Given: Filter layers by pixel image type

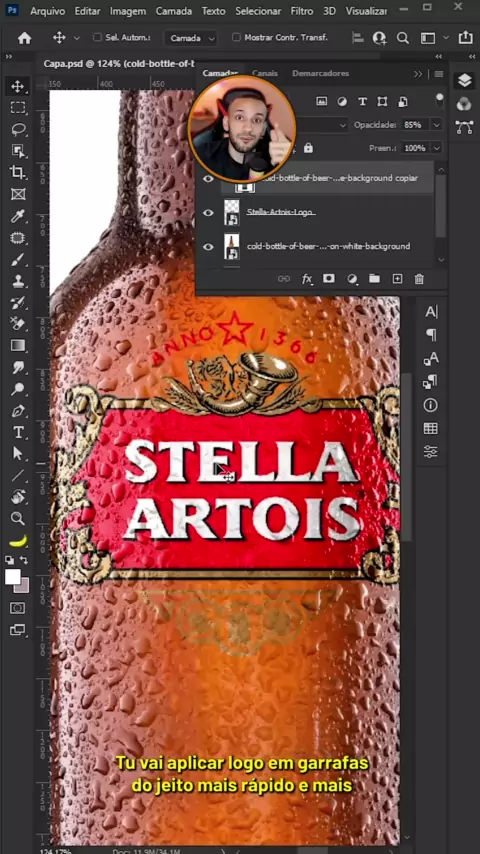Looking at the screenshot, I should (x=322, y=101).
